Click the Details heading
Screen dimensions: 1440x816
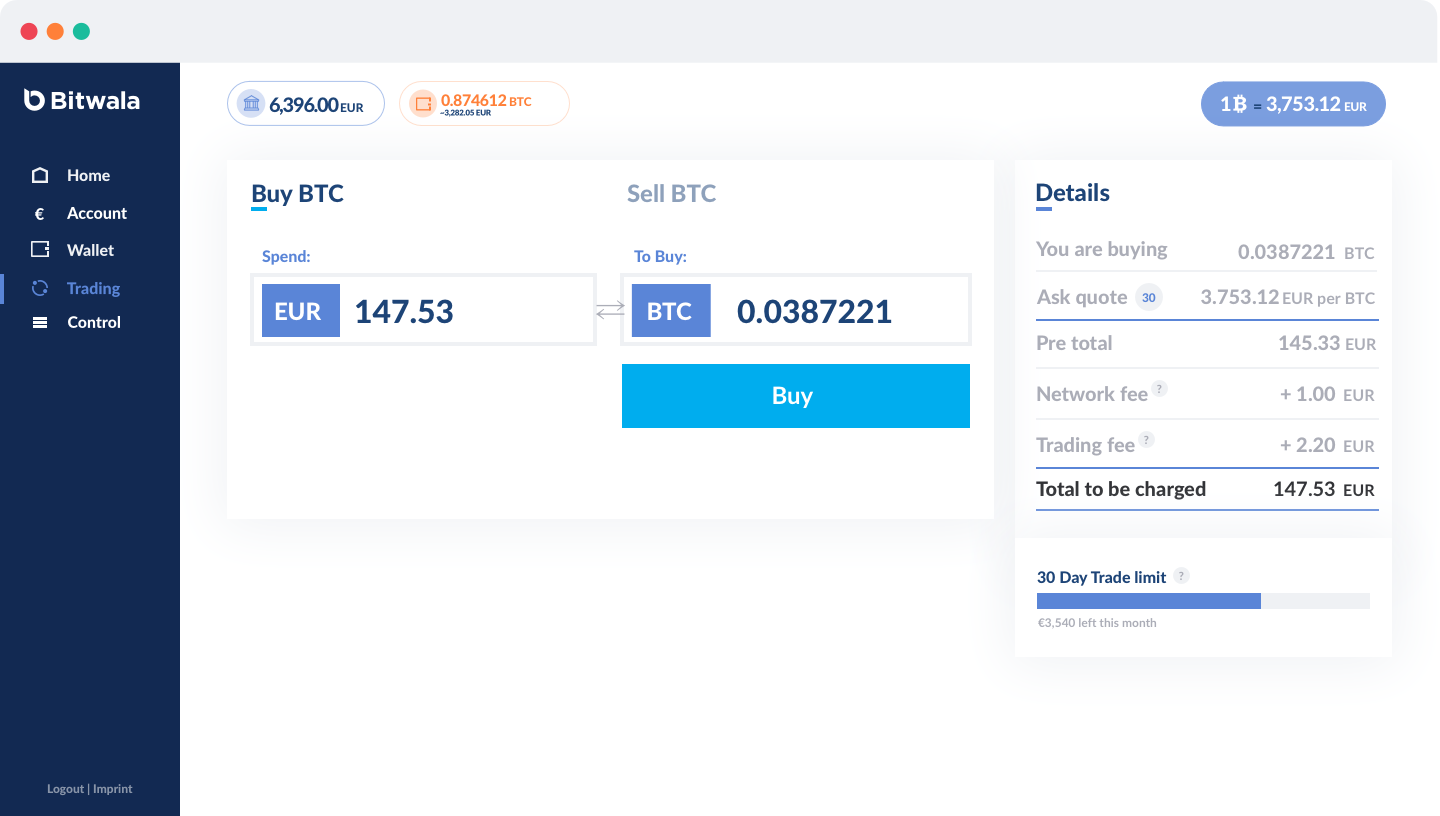[1072, 193]
